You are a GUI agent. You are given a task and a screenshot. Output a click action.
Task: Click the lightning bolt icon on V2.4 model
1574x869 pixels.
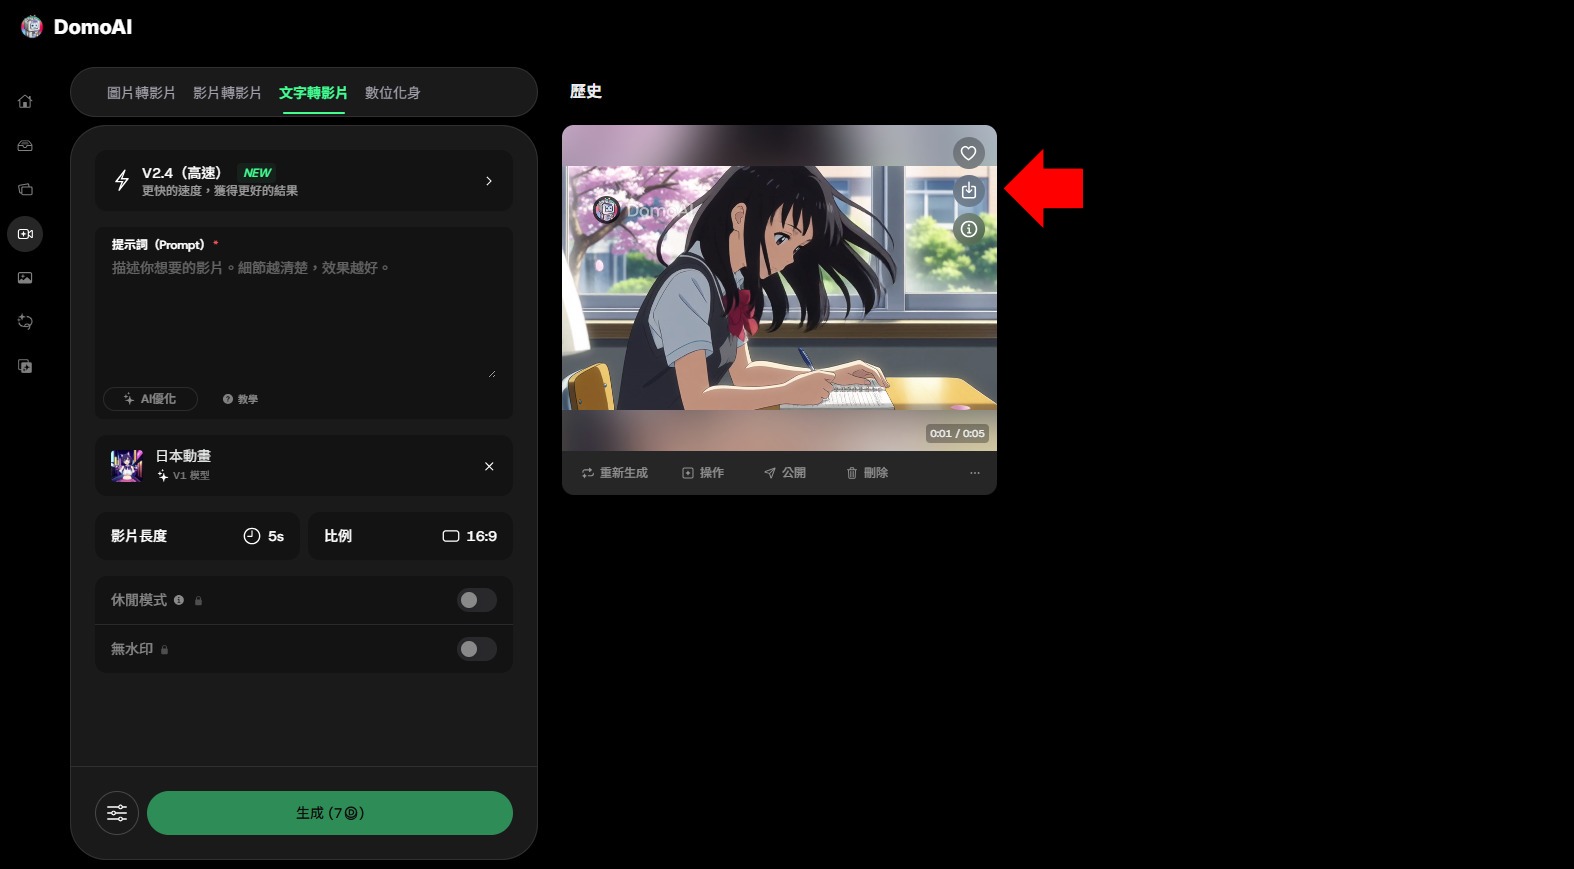(122, 180)
